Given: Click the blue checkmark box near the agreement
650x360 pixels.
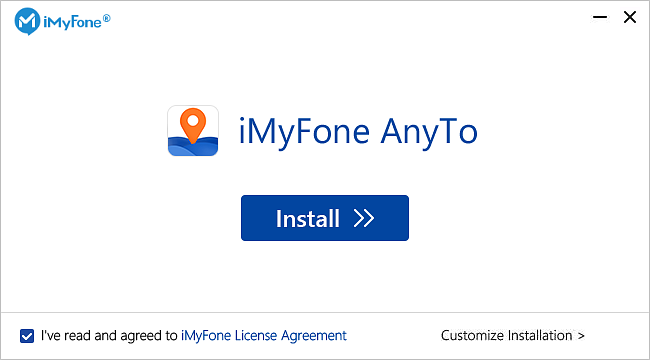Looking at the screenshot, I should [27, 336].
